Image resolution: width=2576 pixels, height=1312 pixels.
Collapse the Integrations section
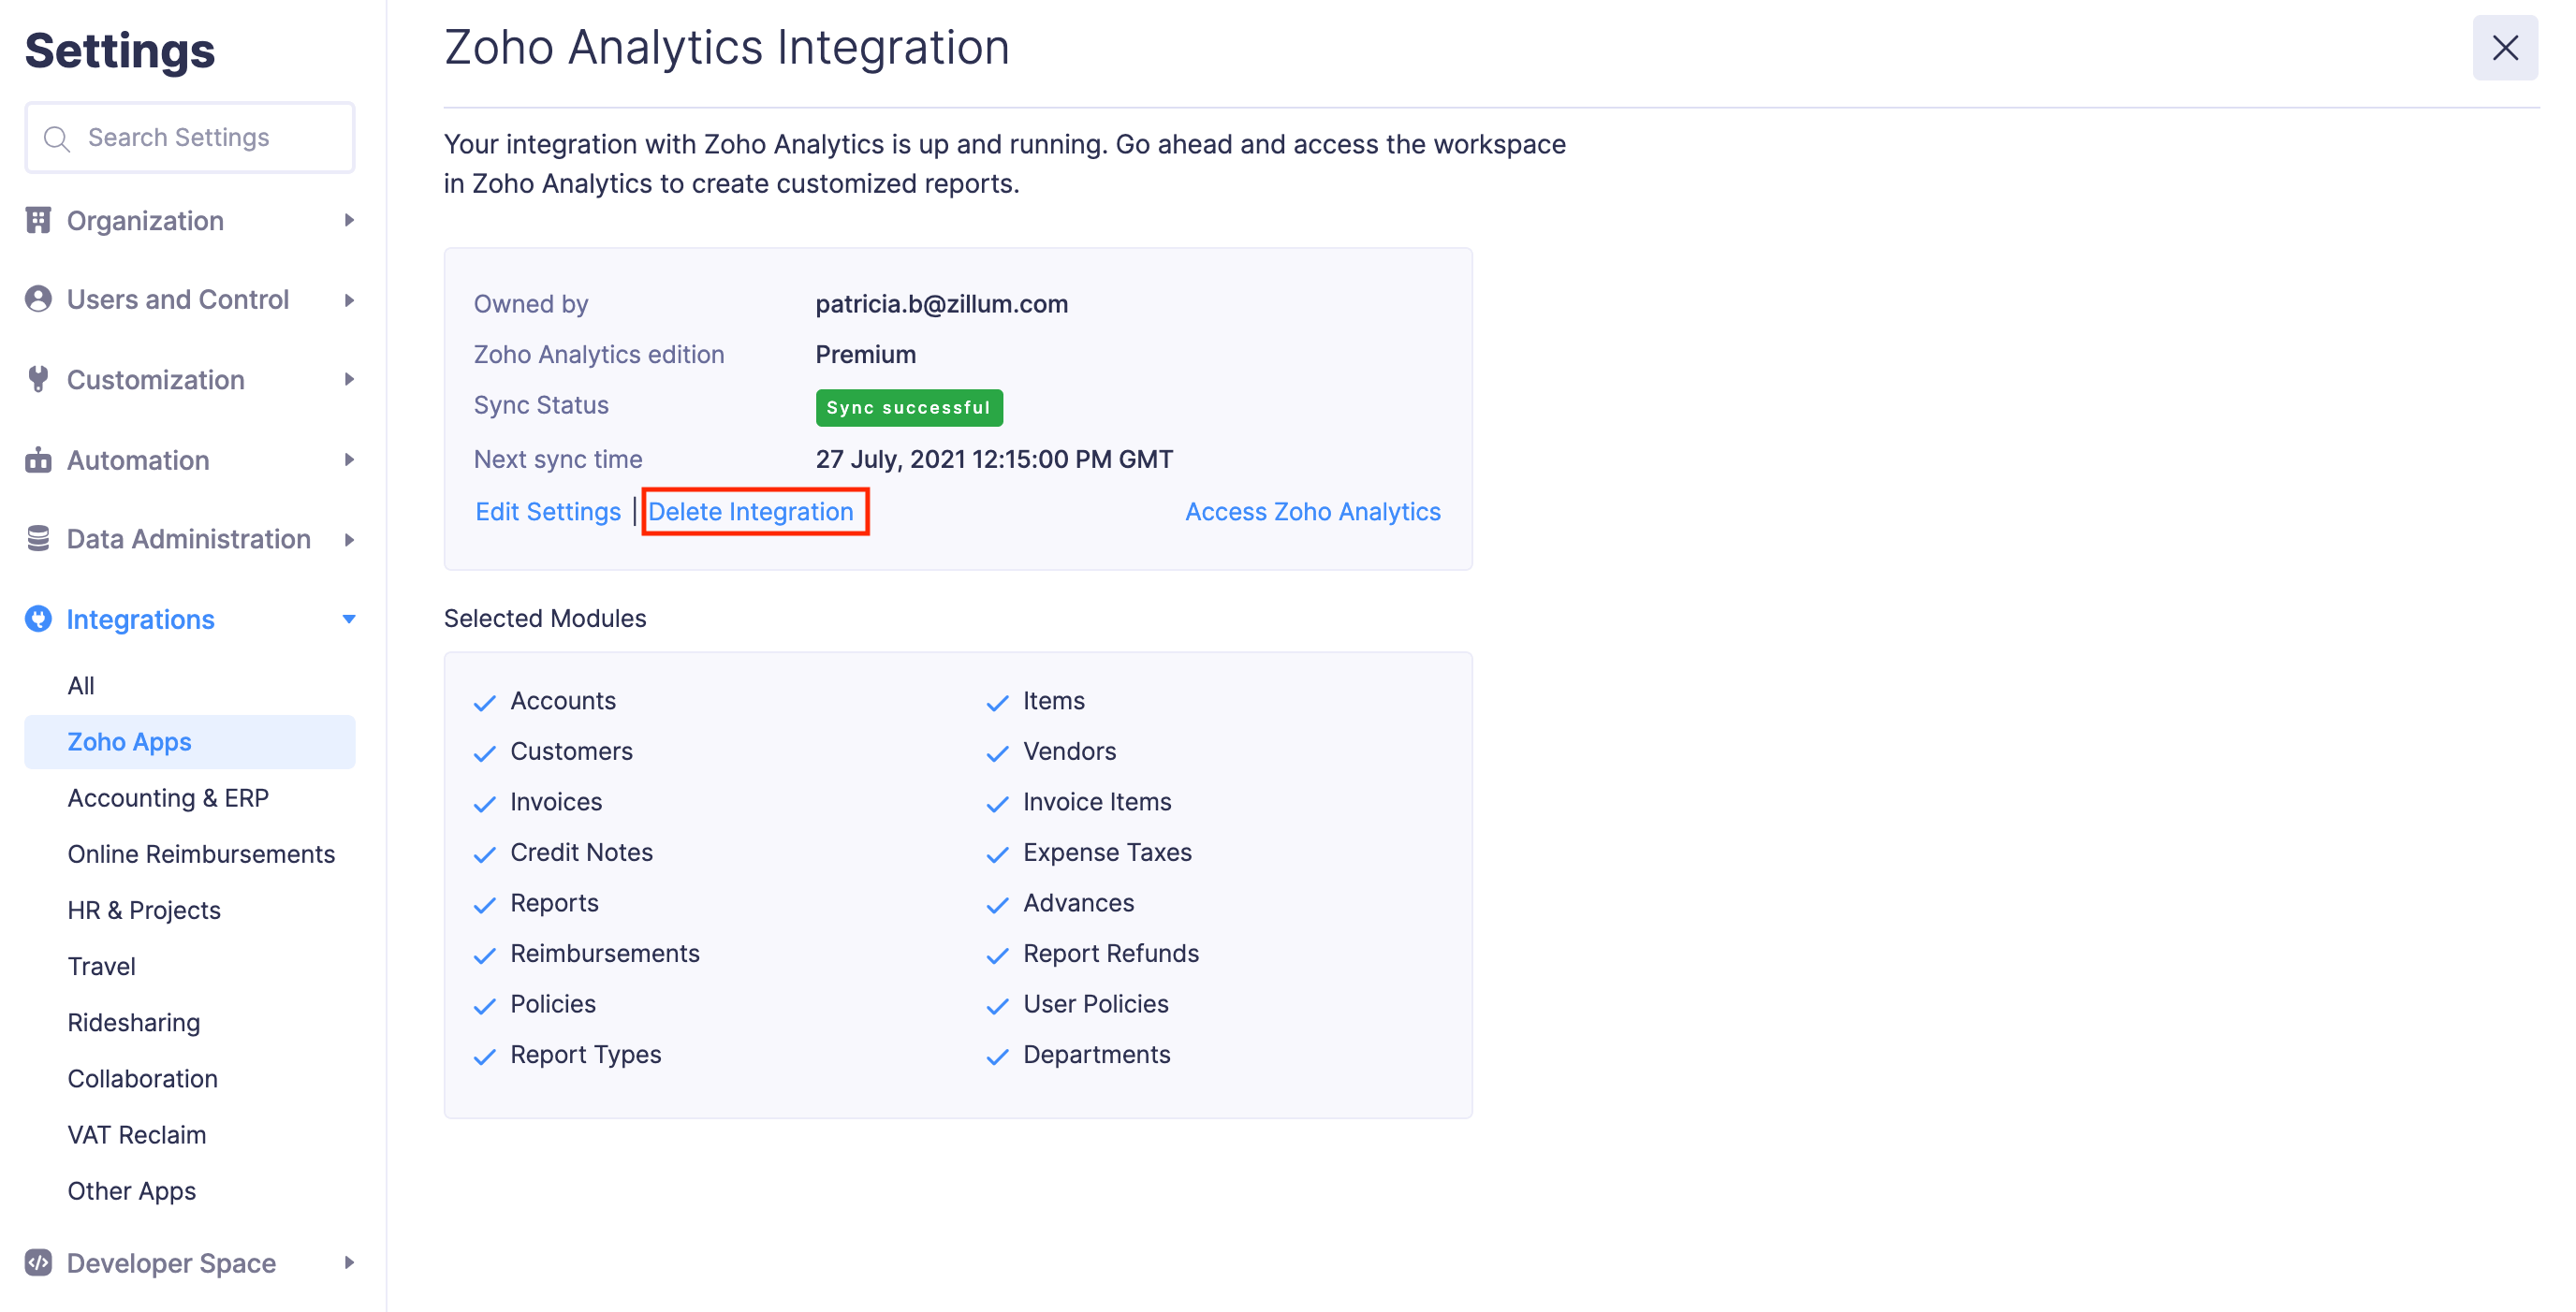348,618
